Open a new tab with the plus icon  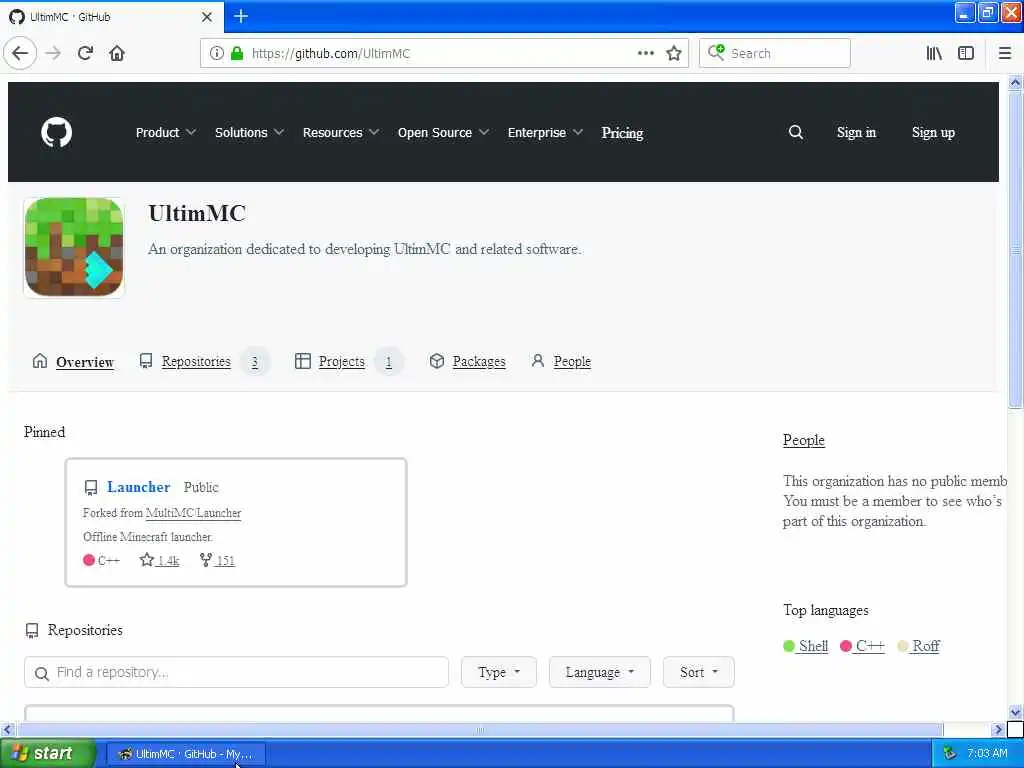(241, 16)
